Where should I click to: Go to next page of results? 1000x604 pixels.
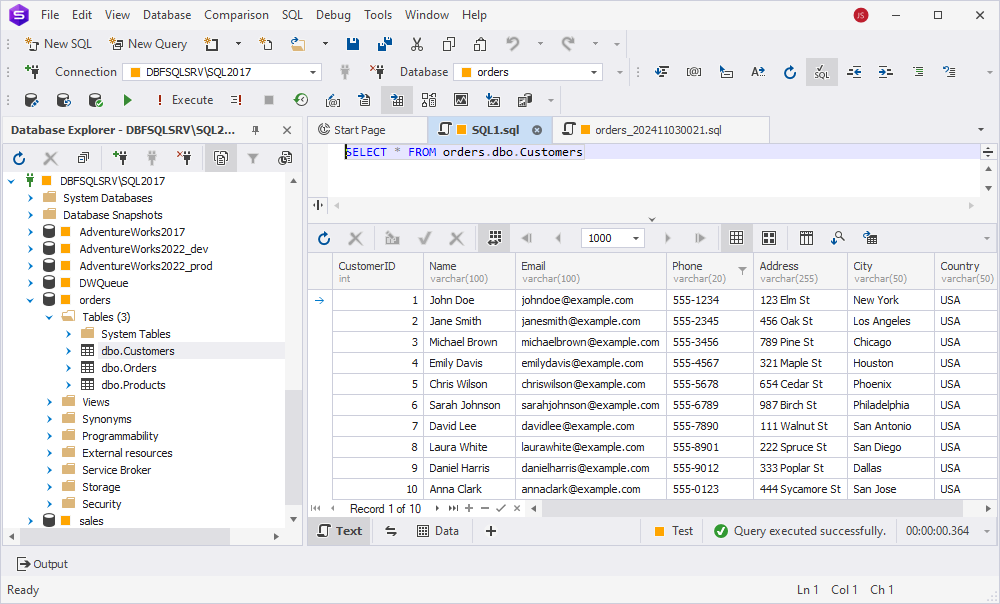(667, 239)
